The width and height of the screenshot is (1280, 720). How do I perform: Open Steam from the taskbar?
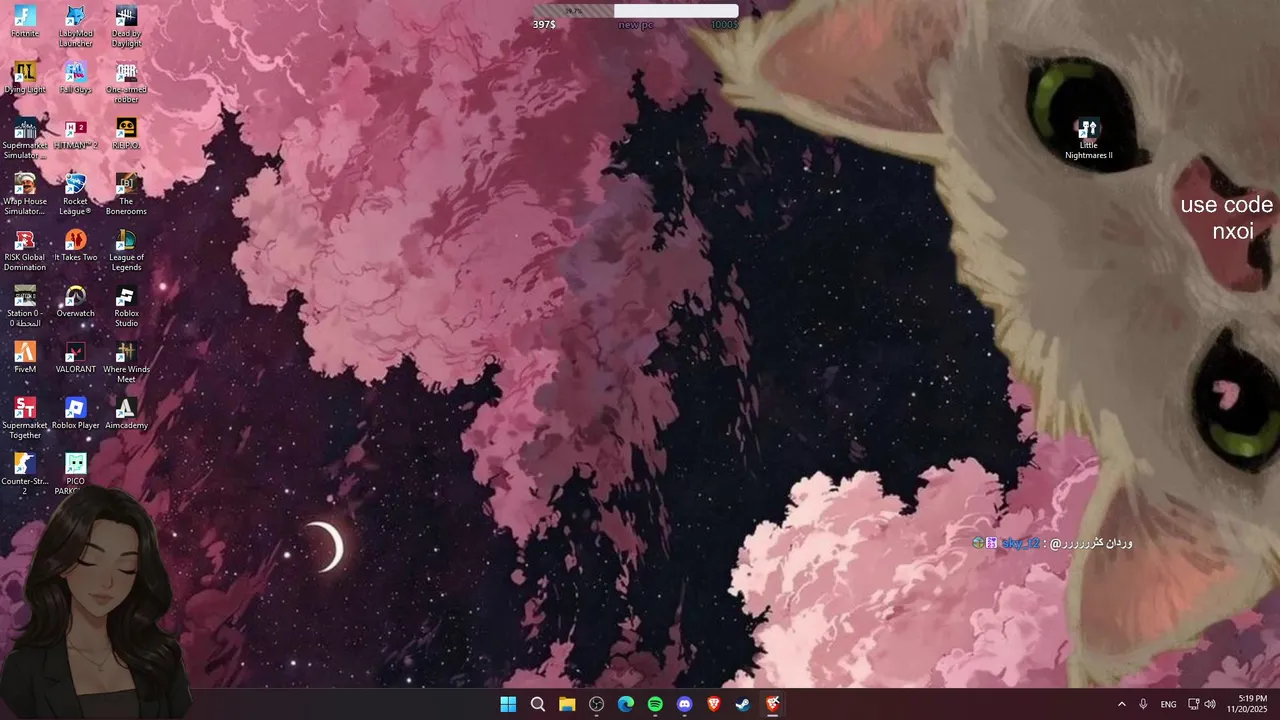pyautogui.click(x=743, y=704)
